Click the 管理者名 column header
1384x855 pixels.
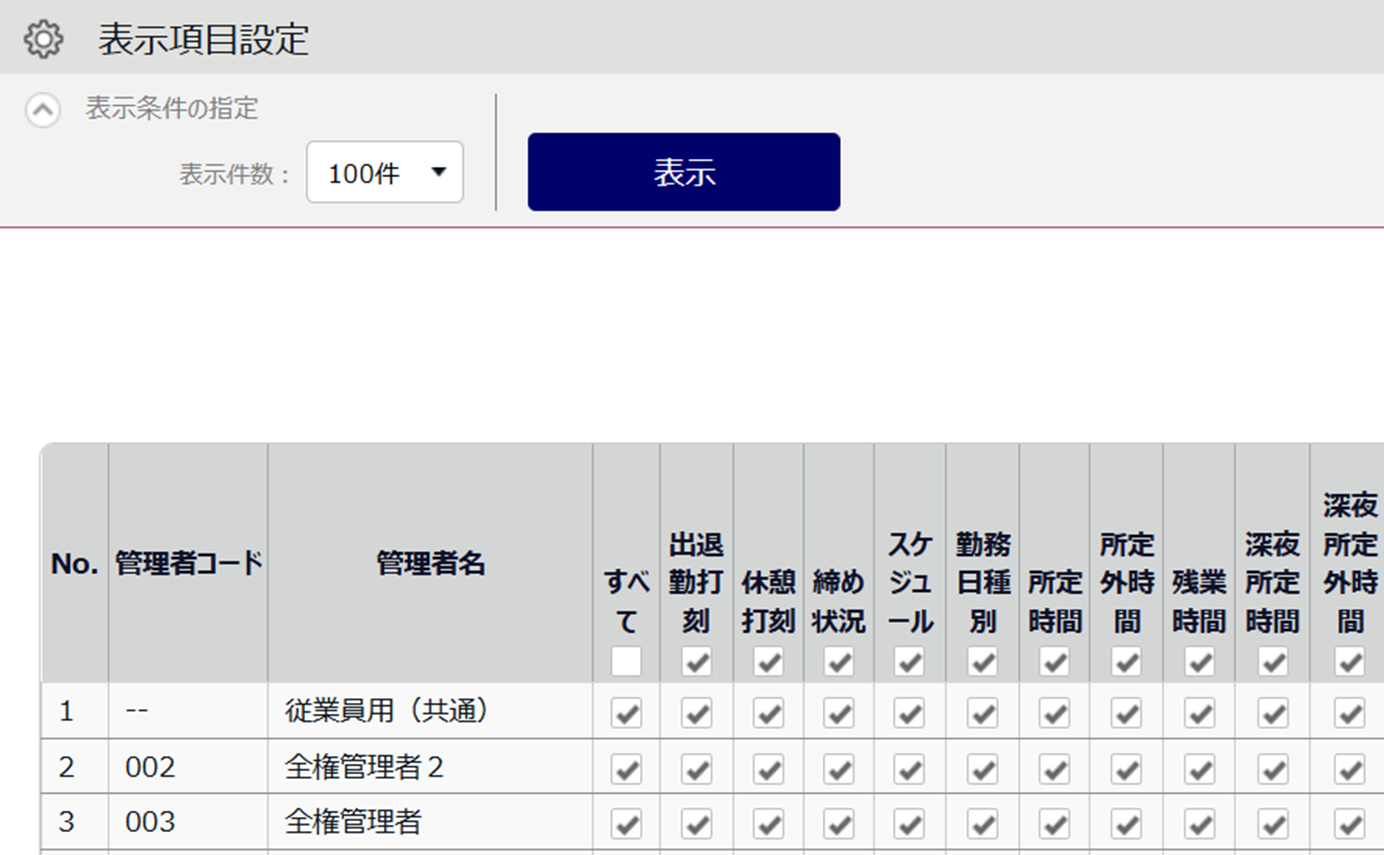click(430, 563)
